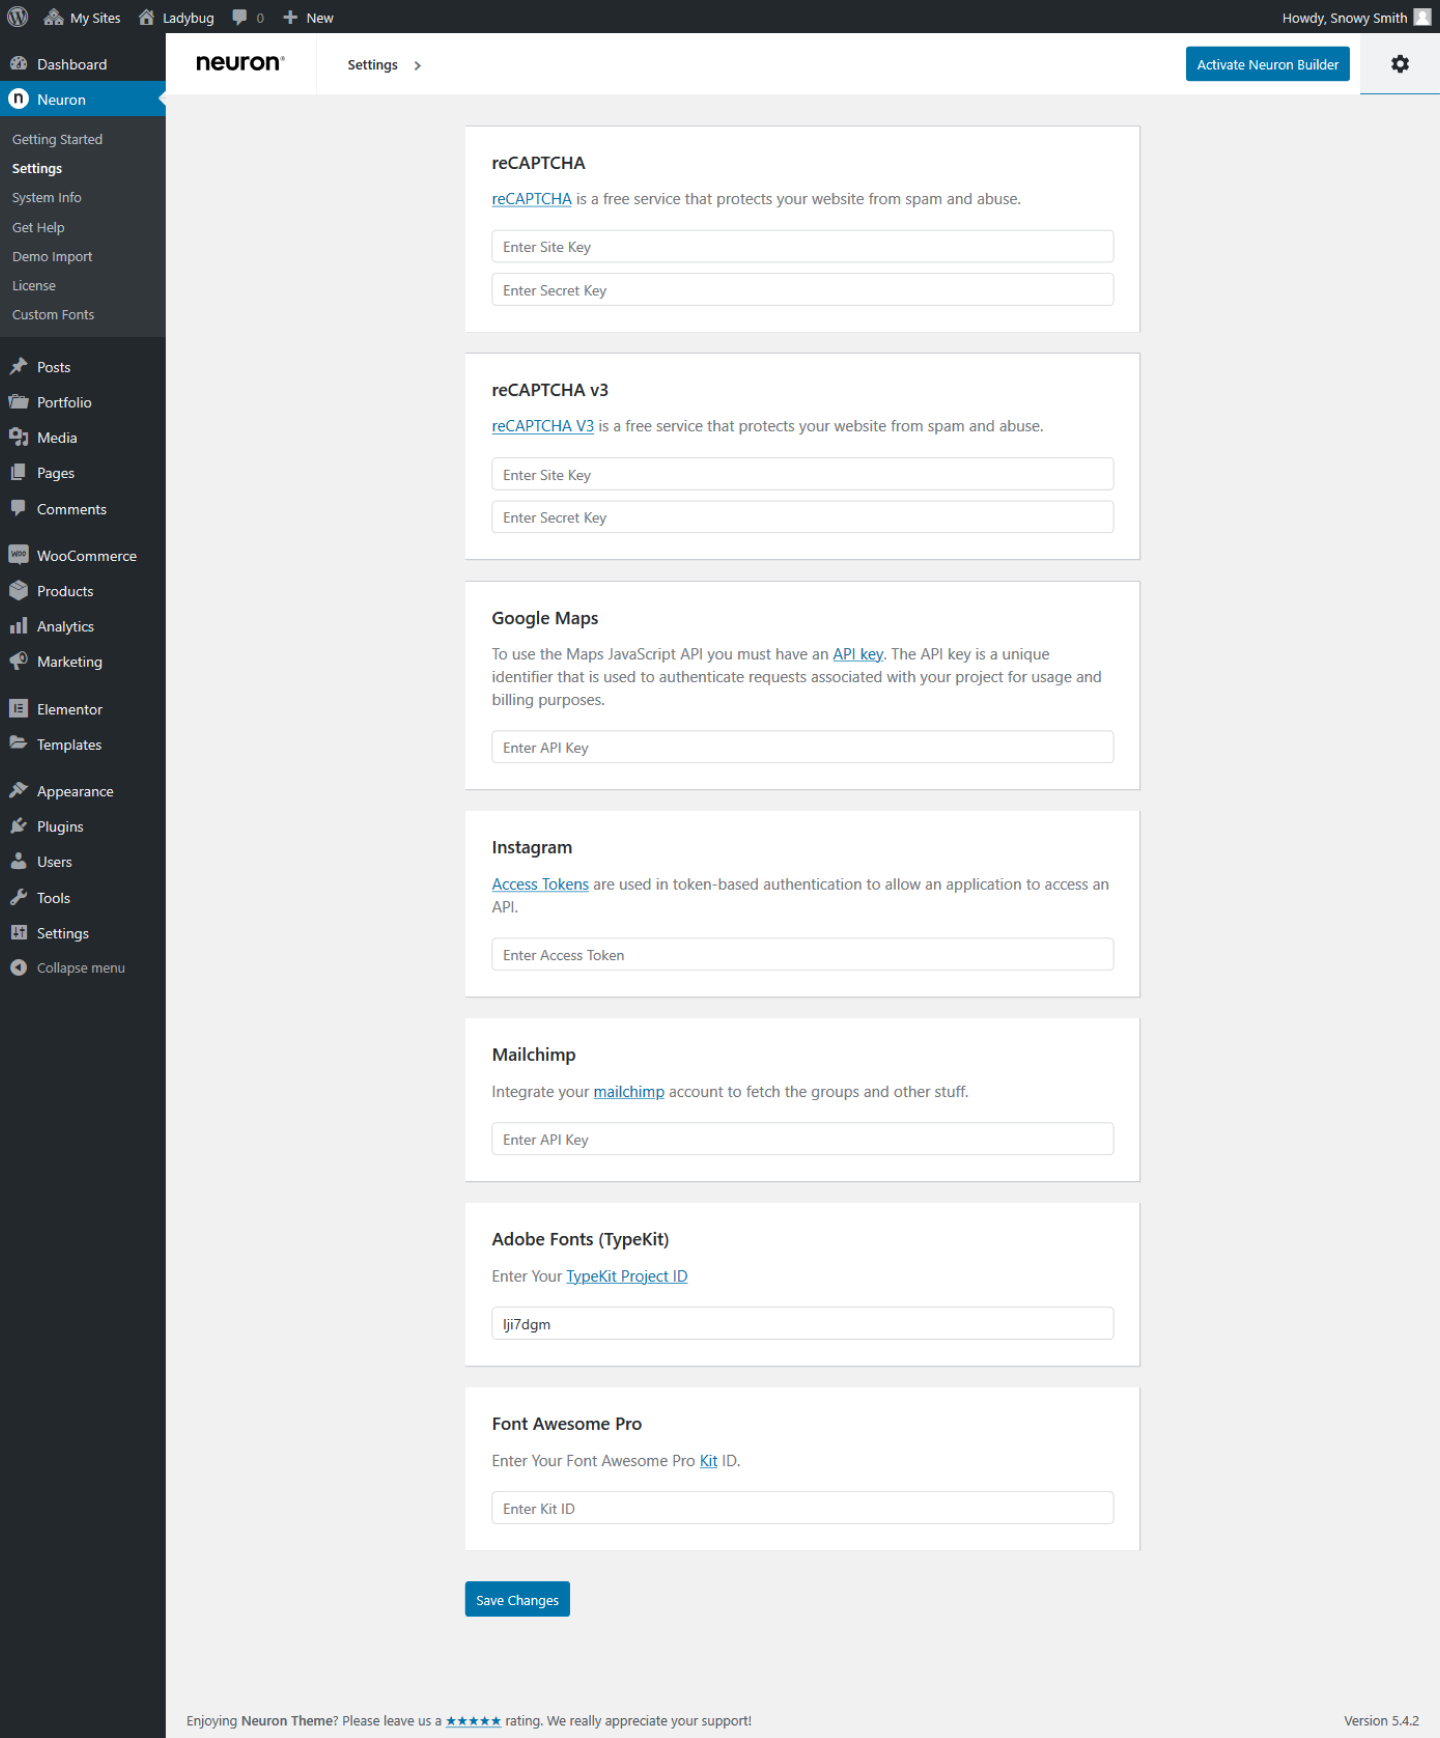Follow the reCAPTCHA V3 link
This screenshot has width=1440, height=1738.
542,426
